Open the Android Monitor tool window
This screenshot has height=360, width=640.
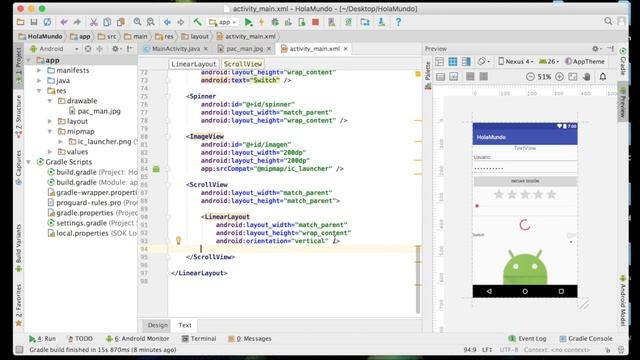click(x=138, y=338)
